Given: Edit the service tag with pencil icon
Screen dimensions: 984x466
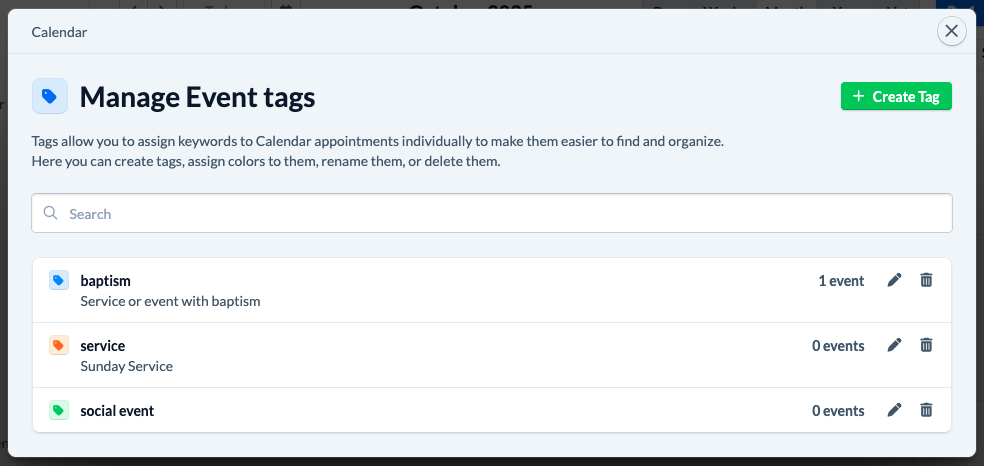Looking at the screenshot, I should tap(895, 345).
